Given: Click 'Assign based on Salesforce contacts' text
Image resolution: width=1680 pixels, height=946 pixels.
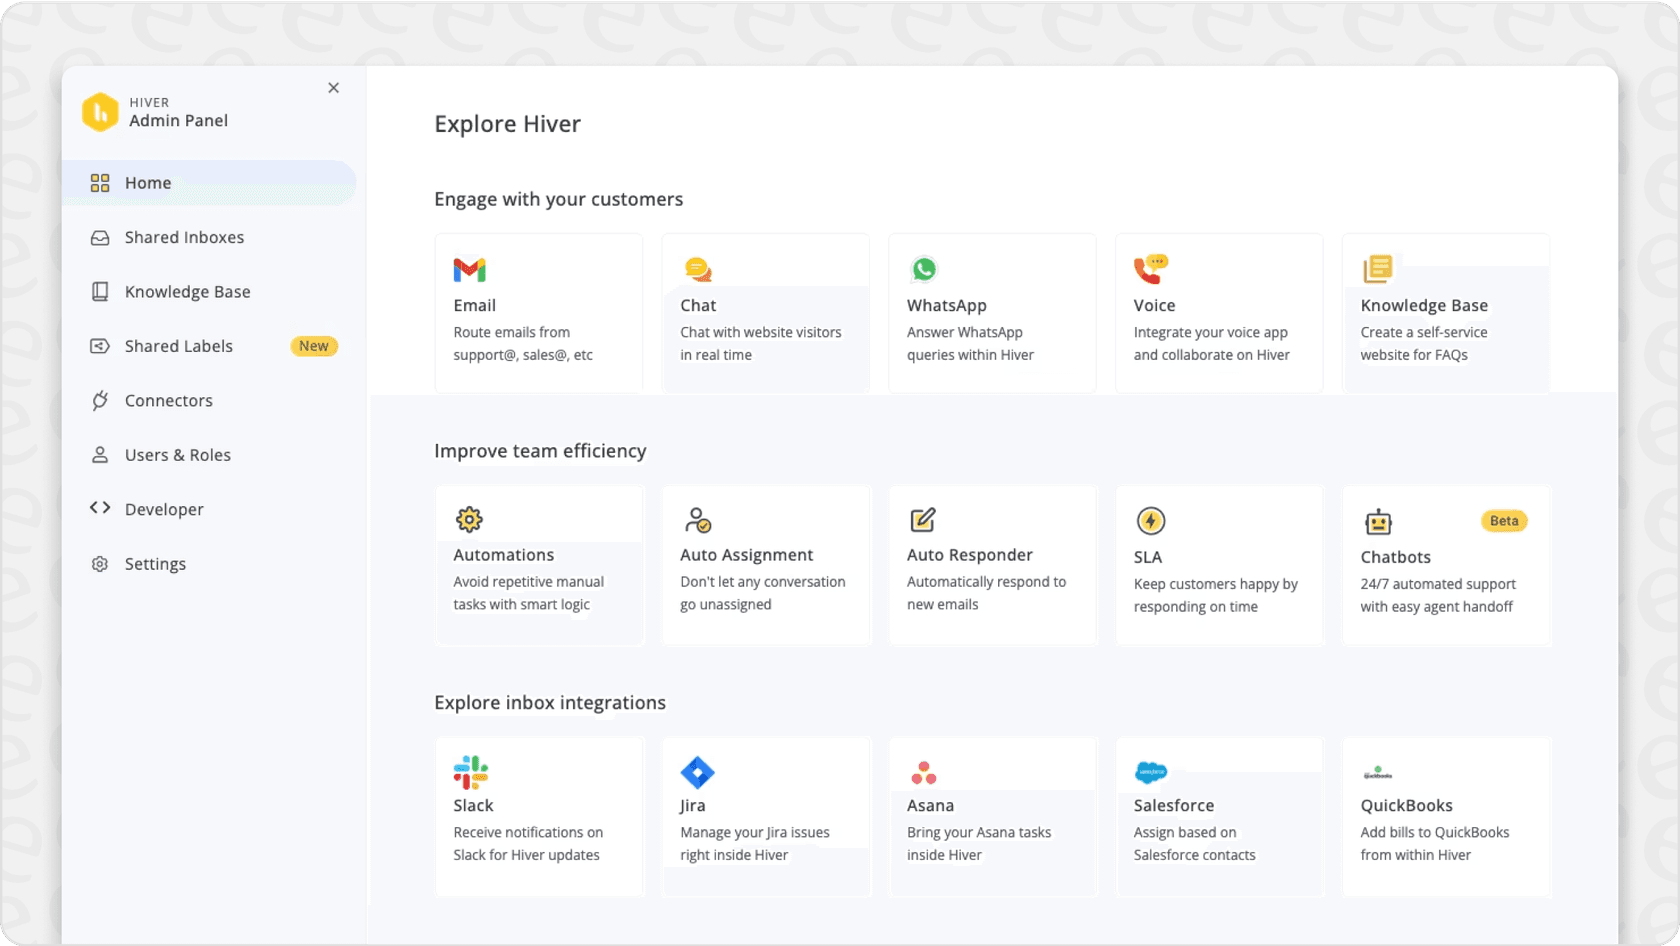Looking at the screenshot, I should click(1195, 844).
